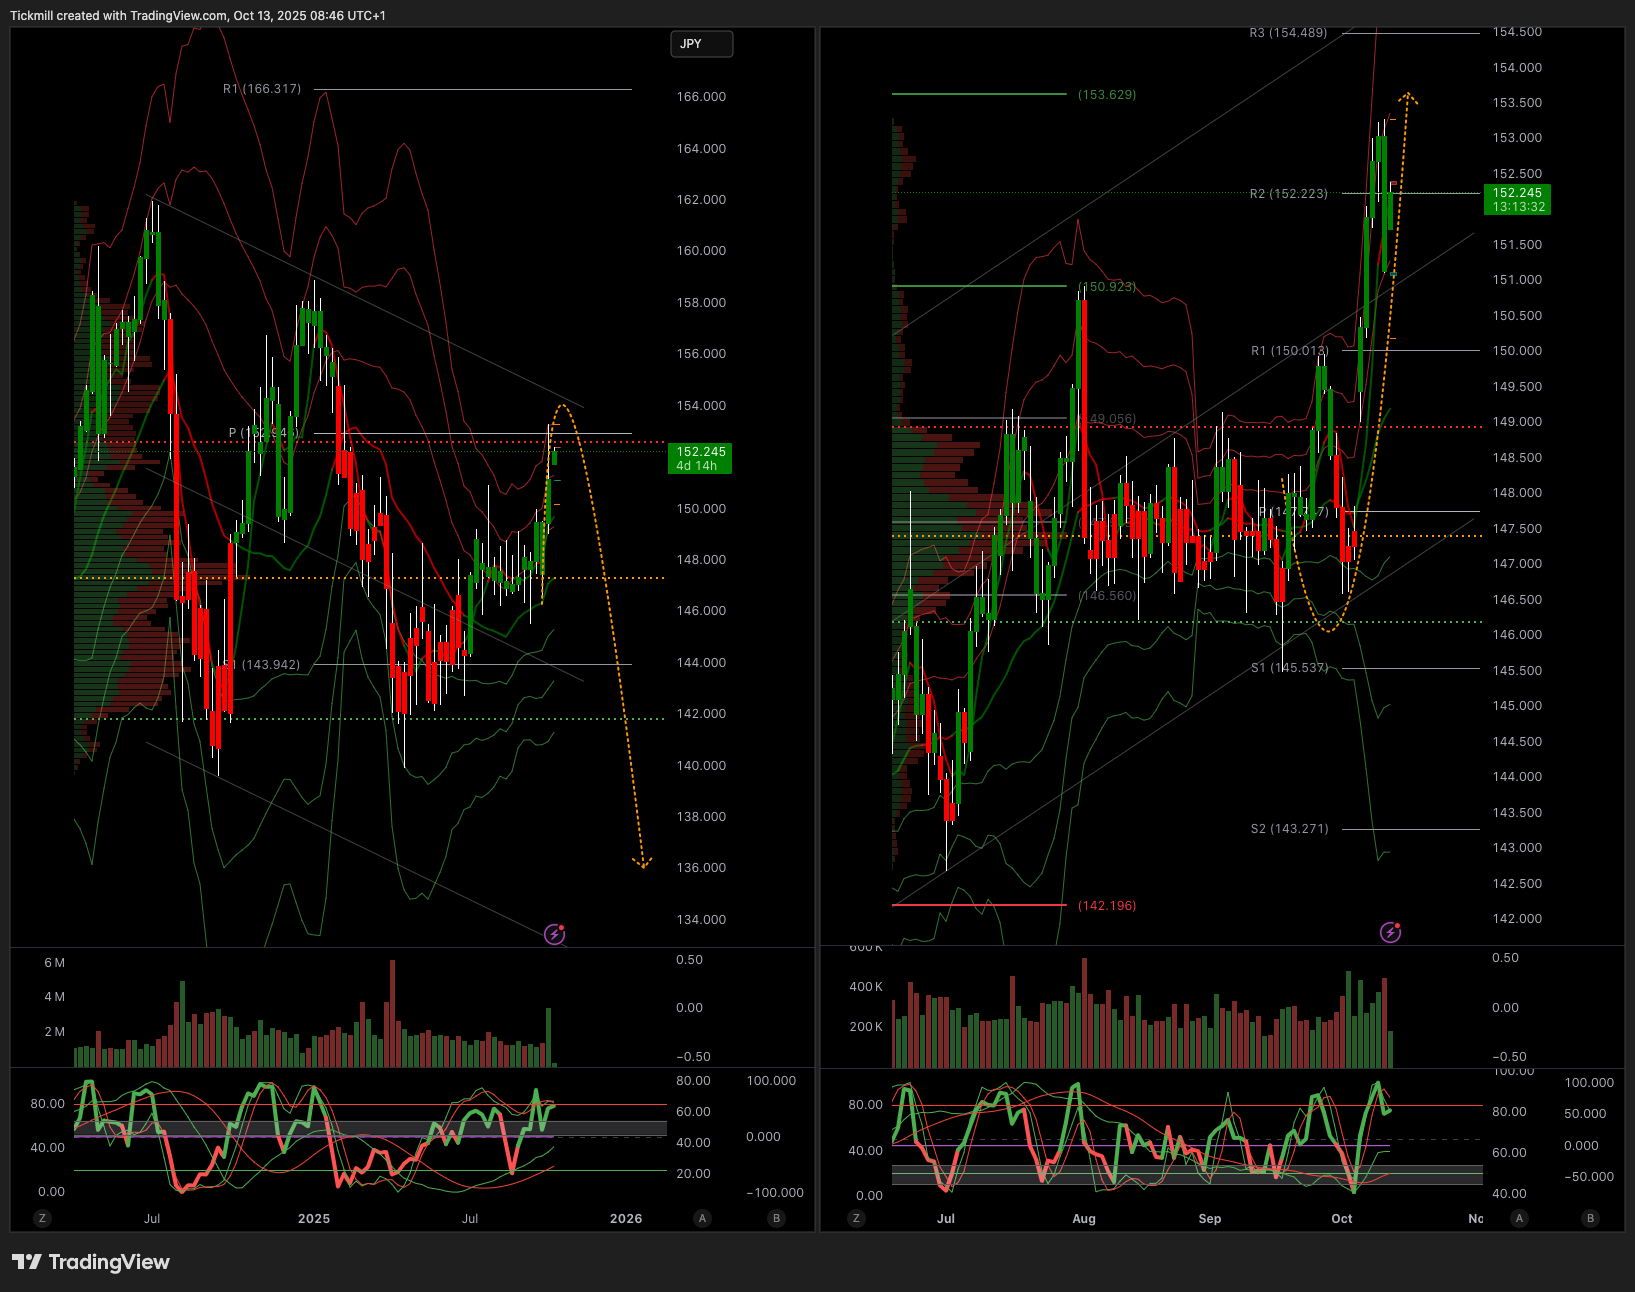This screenshot has width=1635, height=1292.
Task: Click the B scale button on right chart
Action: coord(1590,1218)
